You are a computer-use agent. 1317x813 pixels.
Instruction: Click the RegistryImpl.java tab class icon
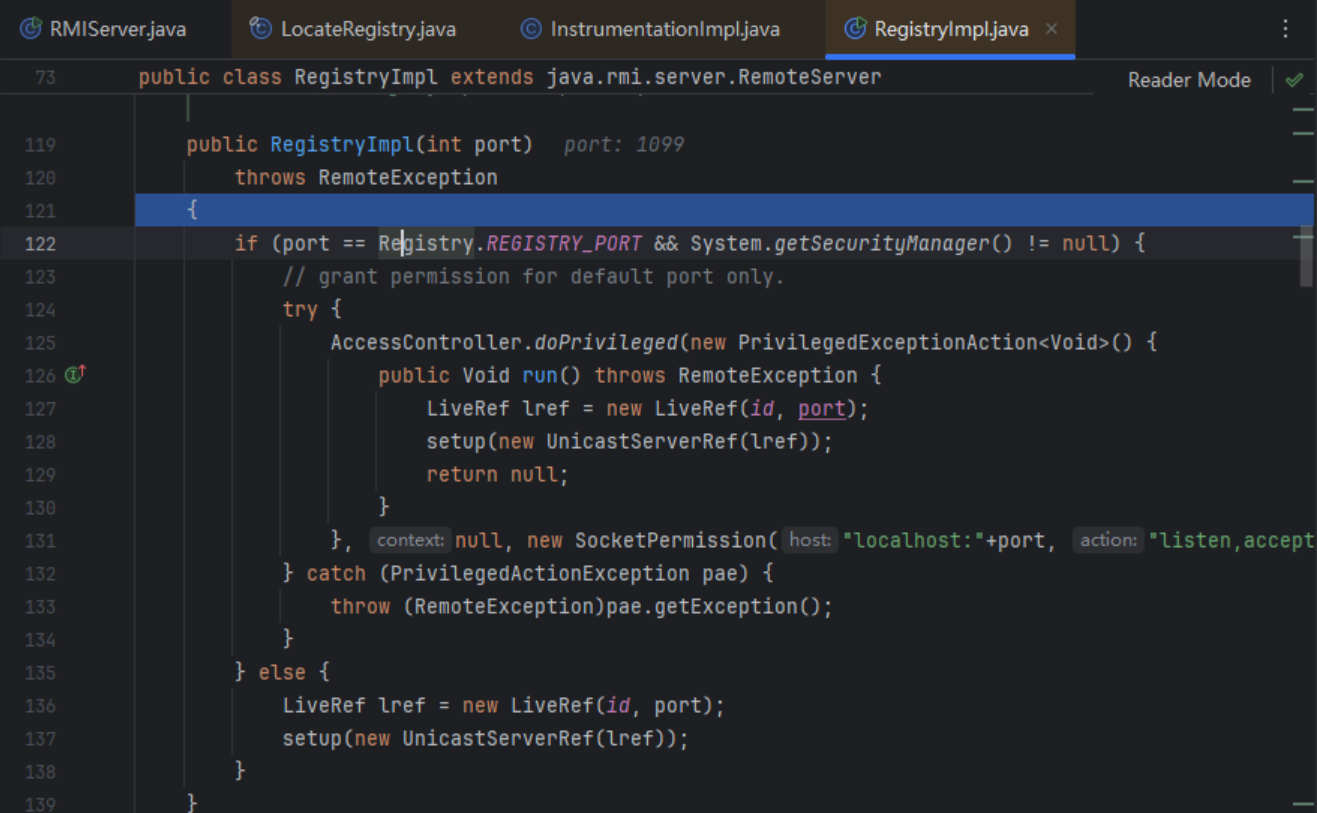(855, 29)
